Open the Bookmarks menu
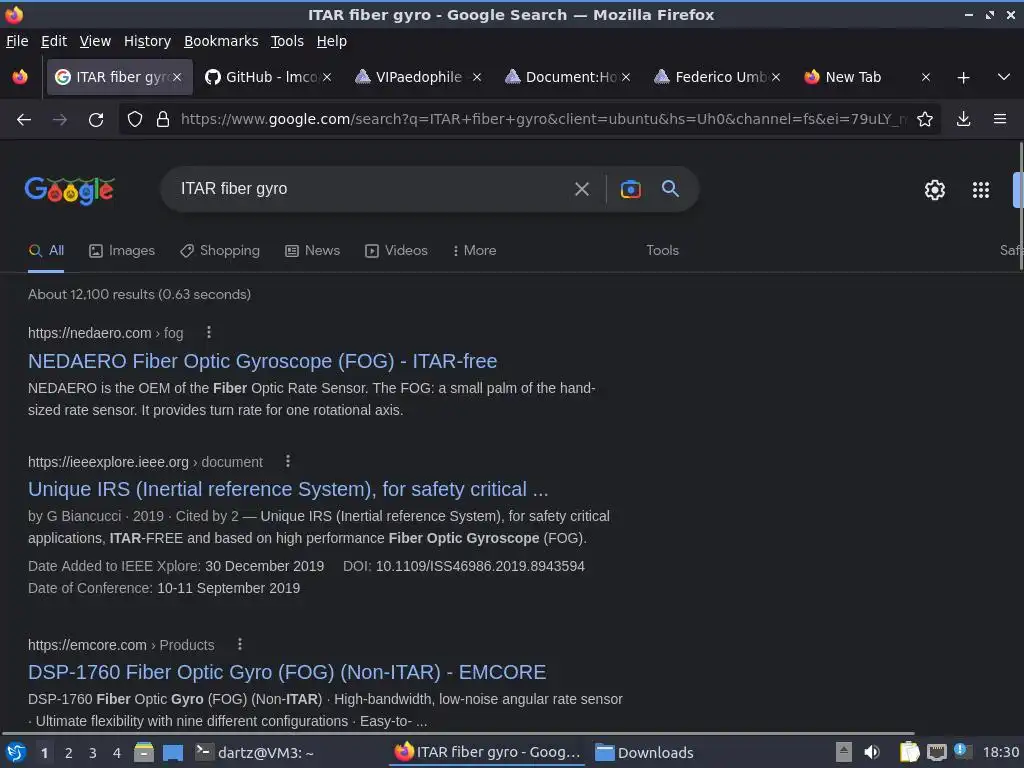Screen dimensions: 1024x768 pyautogui.click(x=221, y=41)
